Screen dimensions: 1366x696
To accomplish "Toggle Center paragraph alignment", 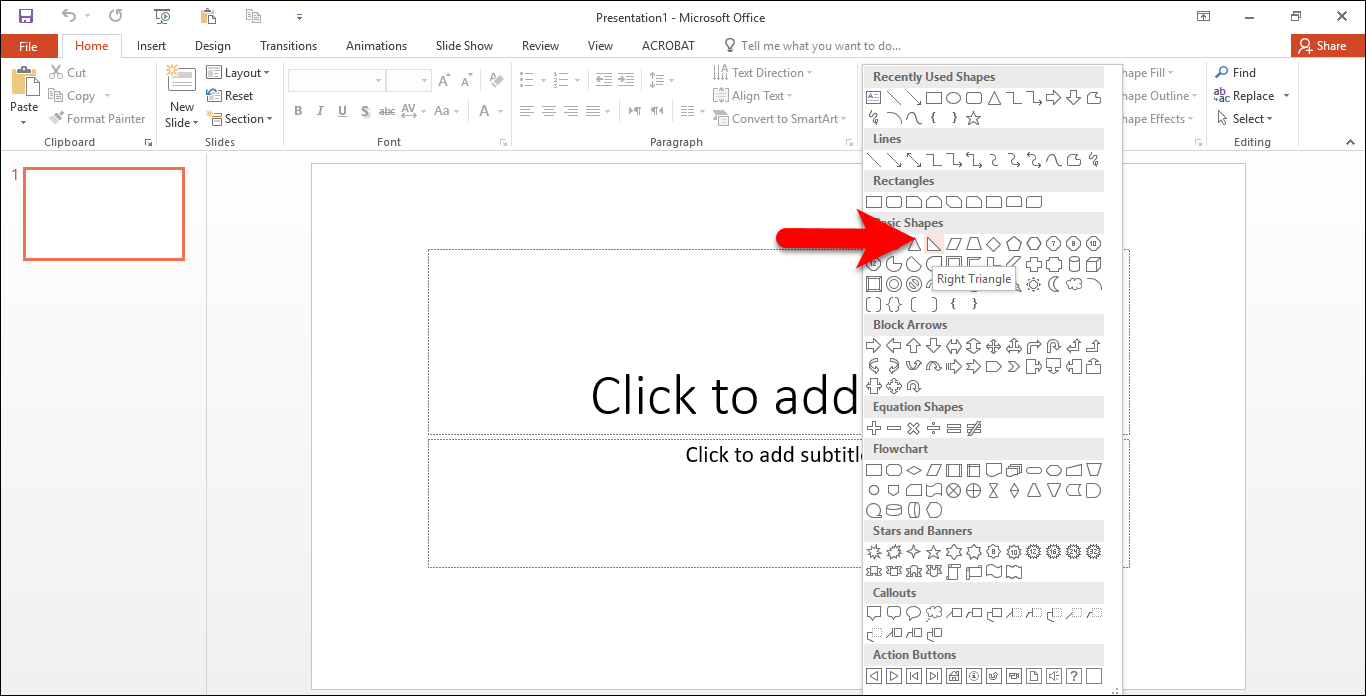I will click(548, 111).
